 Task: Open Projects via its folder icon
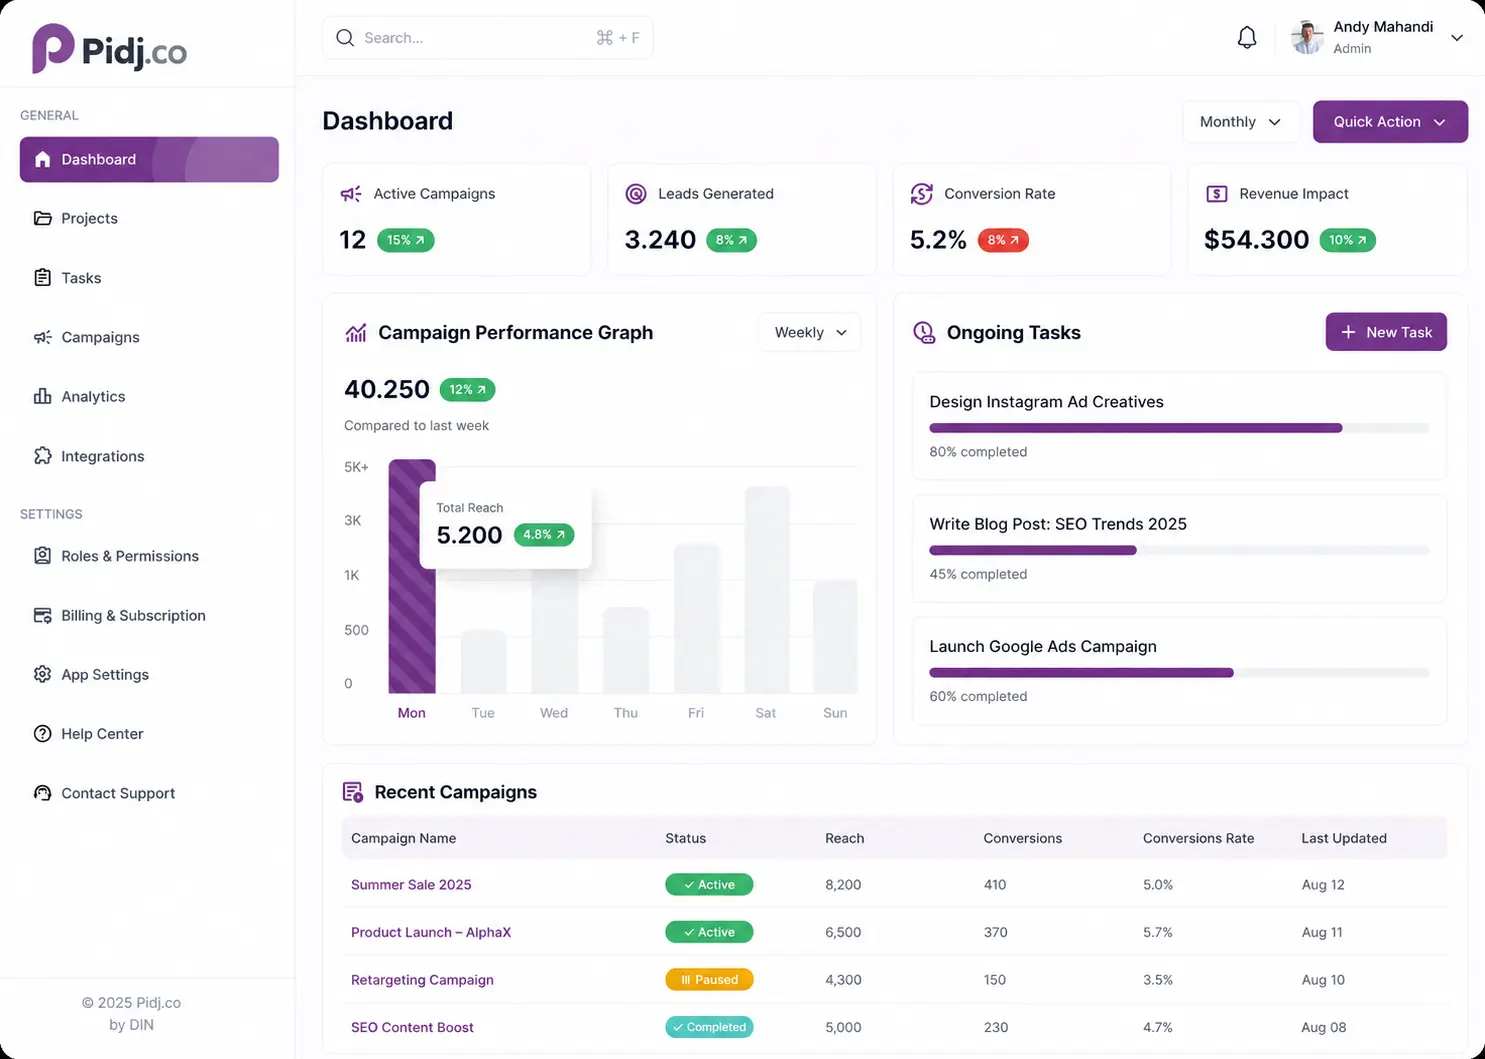pos(42,218)
